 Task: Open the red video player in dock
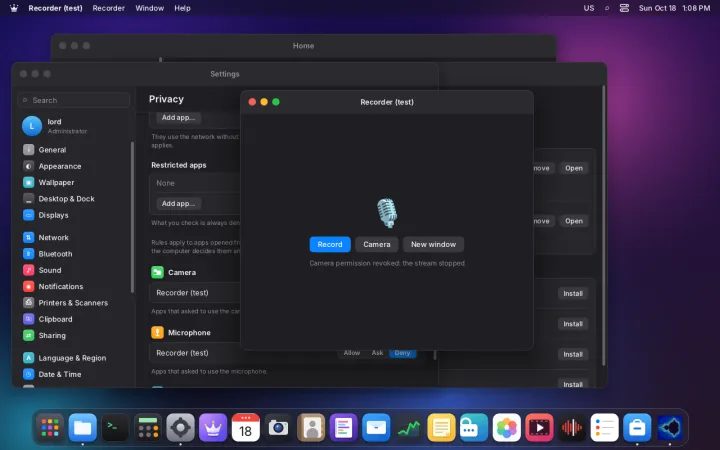[x=539, y=428]
